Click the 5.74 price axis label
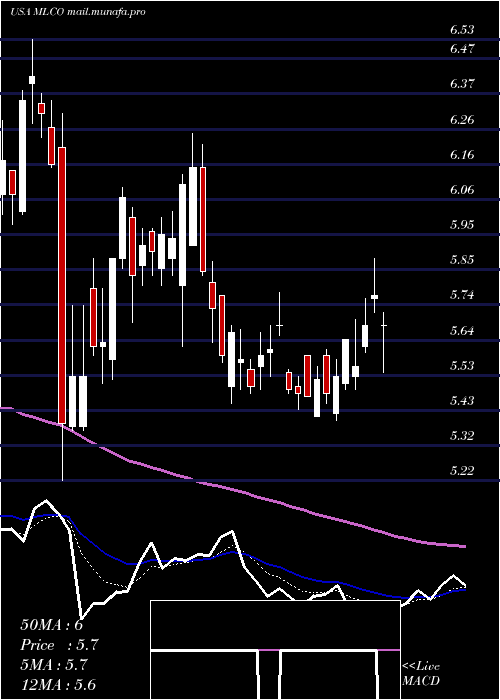The height and width of the screenshot is (700, 500). [x=462, y=295]
